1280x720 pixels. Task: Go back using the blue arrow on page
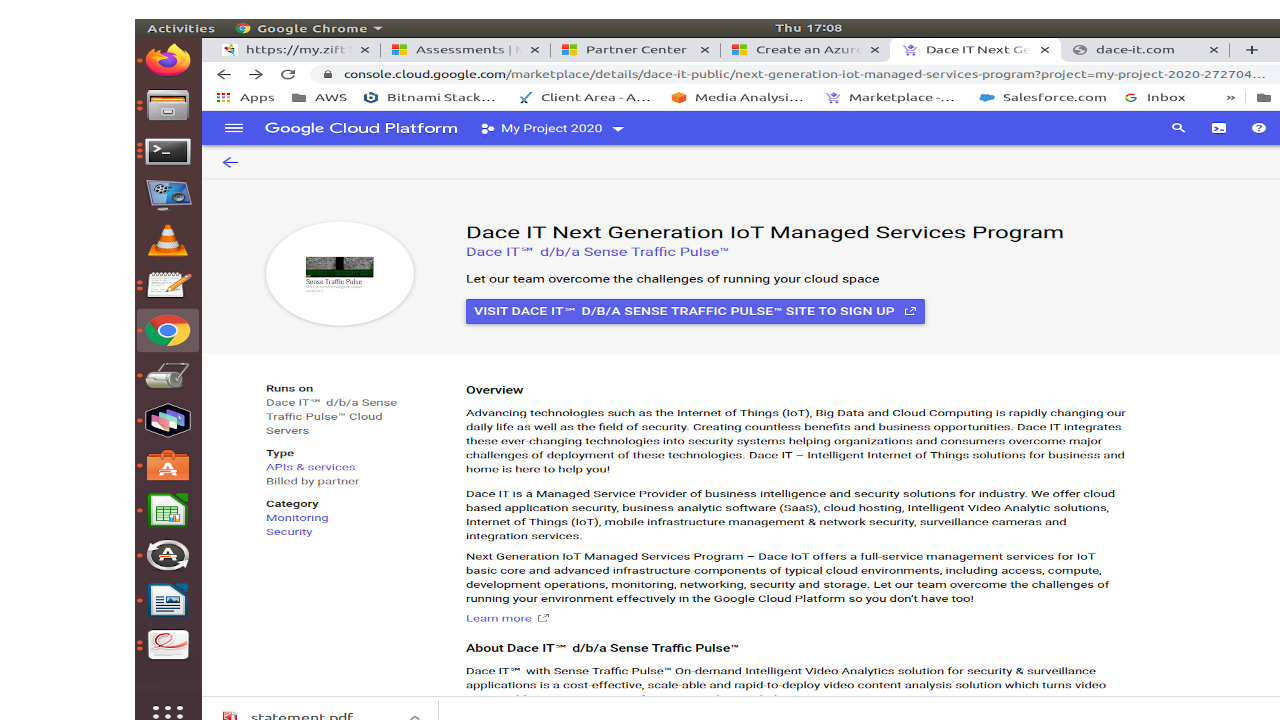click(230, 162)
